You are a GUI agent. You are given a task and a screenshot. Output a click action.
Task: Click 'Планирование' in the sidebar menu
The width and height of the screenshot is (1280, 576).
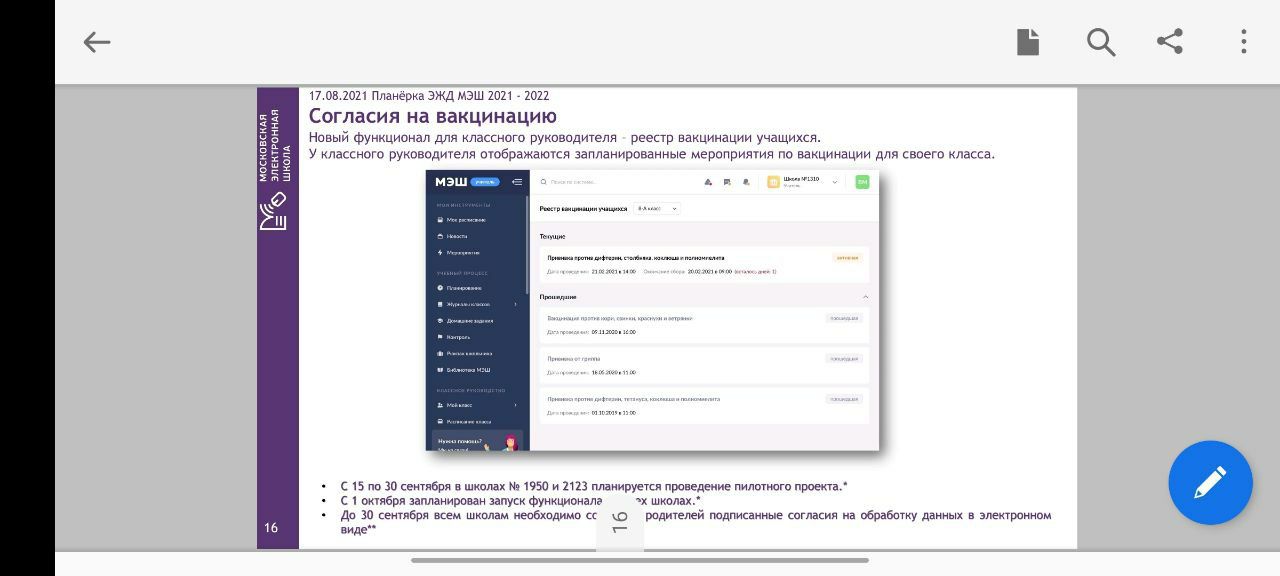click(x=459, y=288)
